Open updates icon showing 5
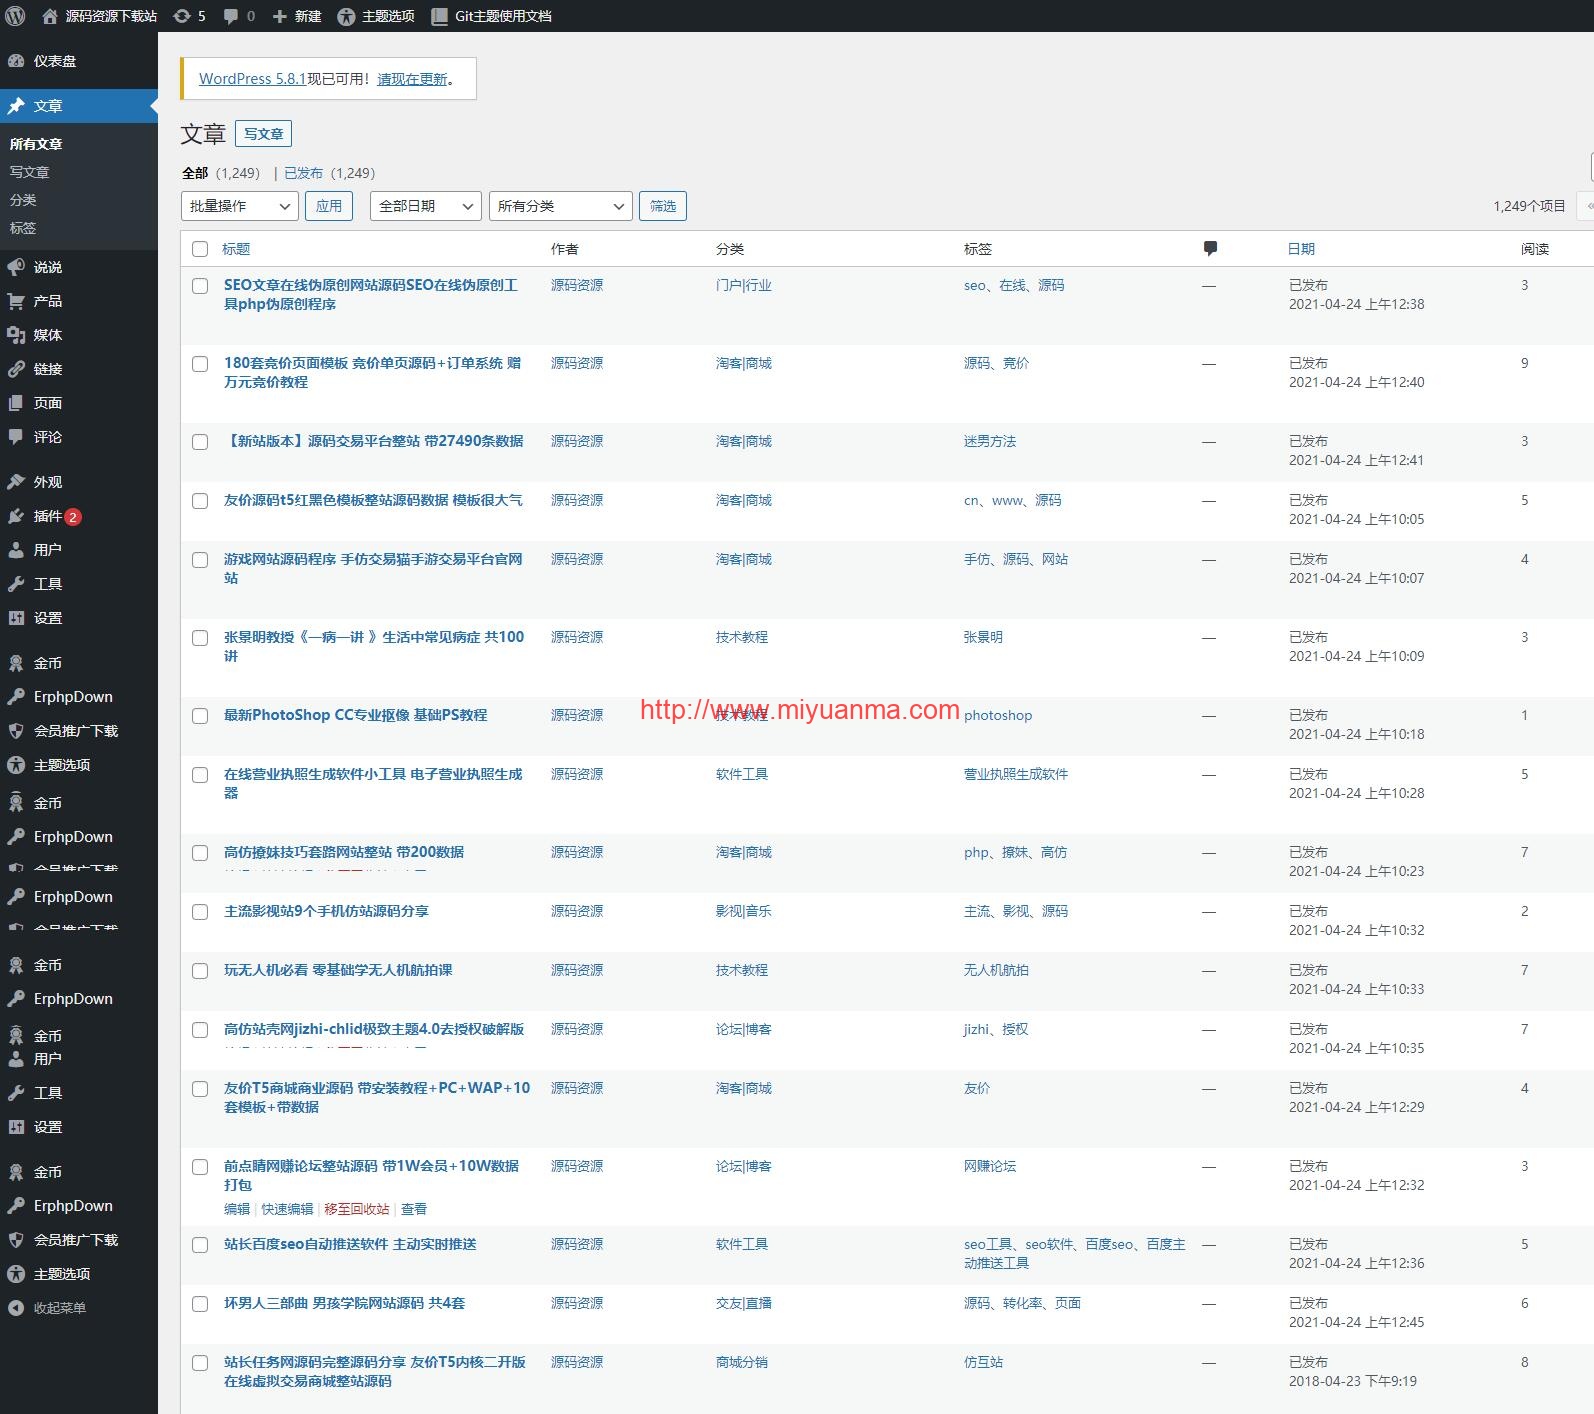The height and width of the screenshot is (1414, 1594). (x=181, y=16)
